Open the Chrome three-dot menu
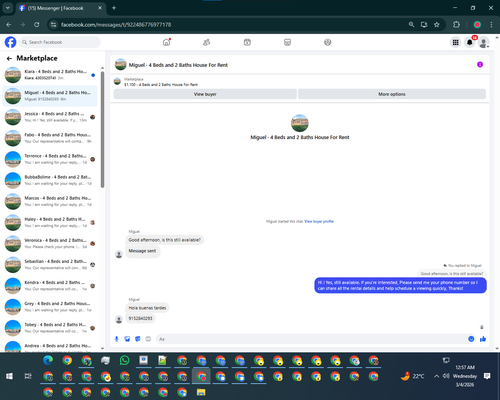 tap(491, 25)
